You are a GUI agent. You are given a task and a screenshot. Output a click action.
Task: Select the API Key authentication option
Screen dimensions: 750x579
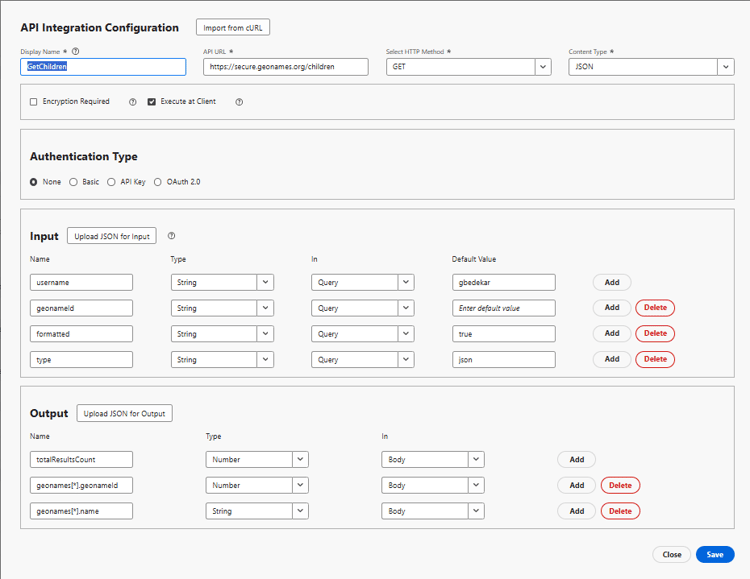point(112,182)
